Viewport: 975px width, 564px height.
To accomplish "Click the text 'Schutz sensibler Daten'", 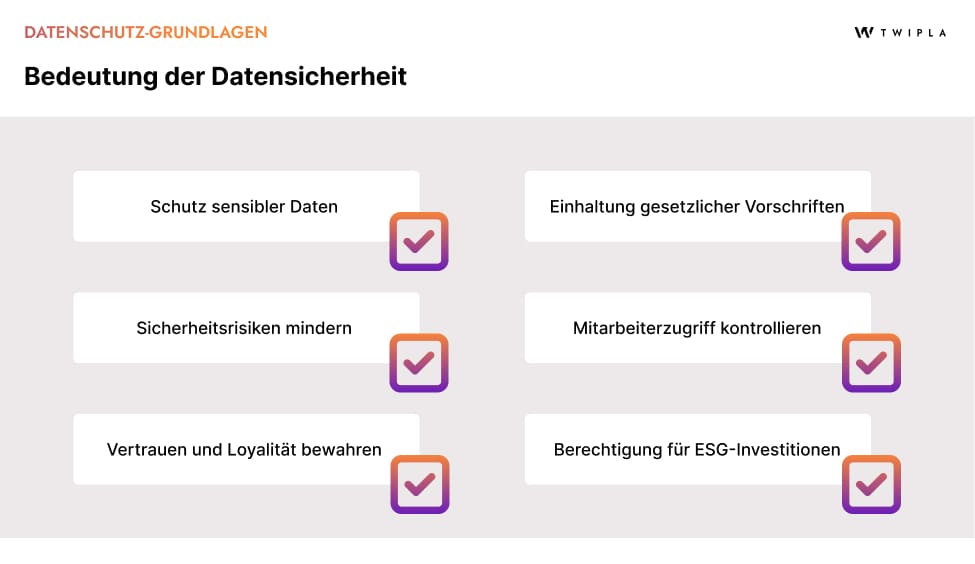I will coord(244,207).
